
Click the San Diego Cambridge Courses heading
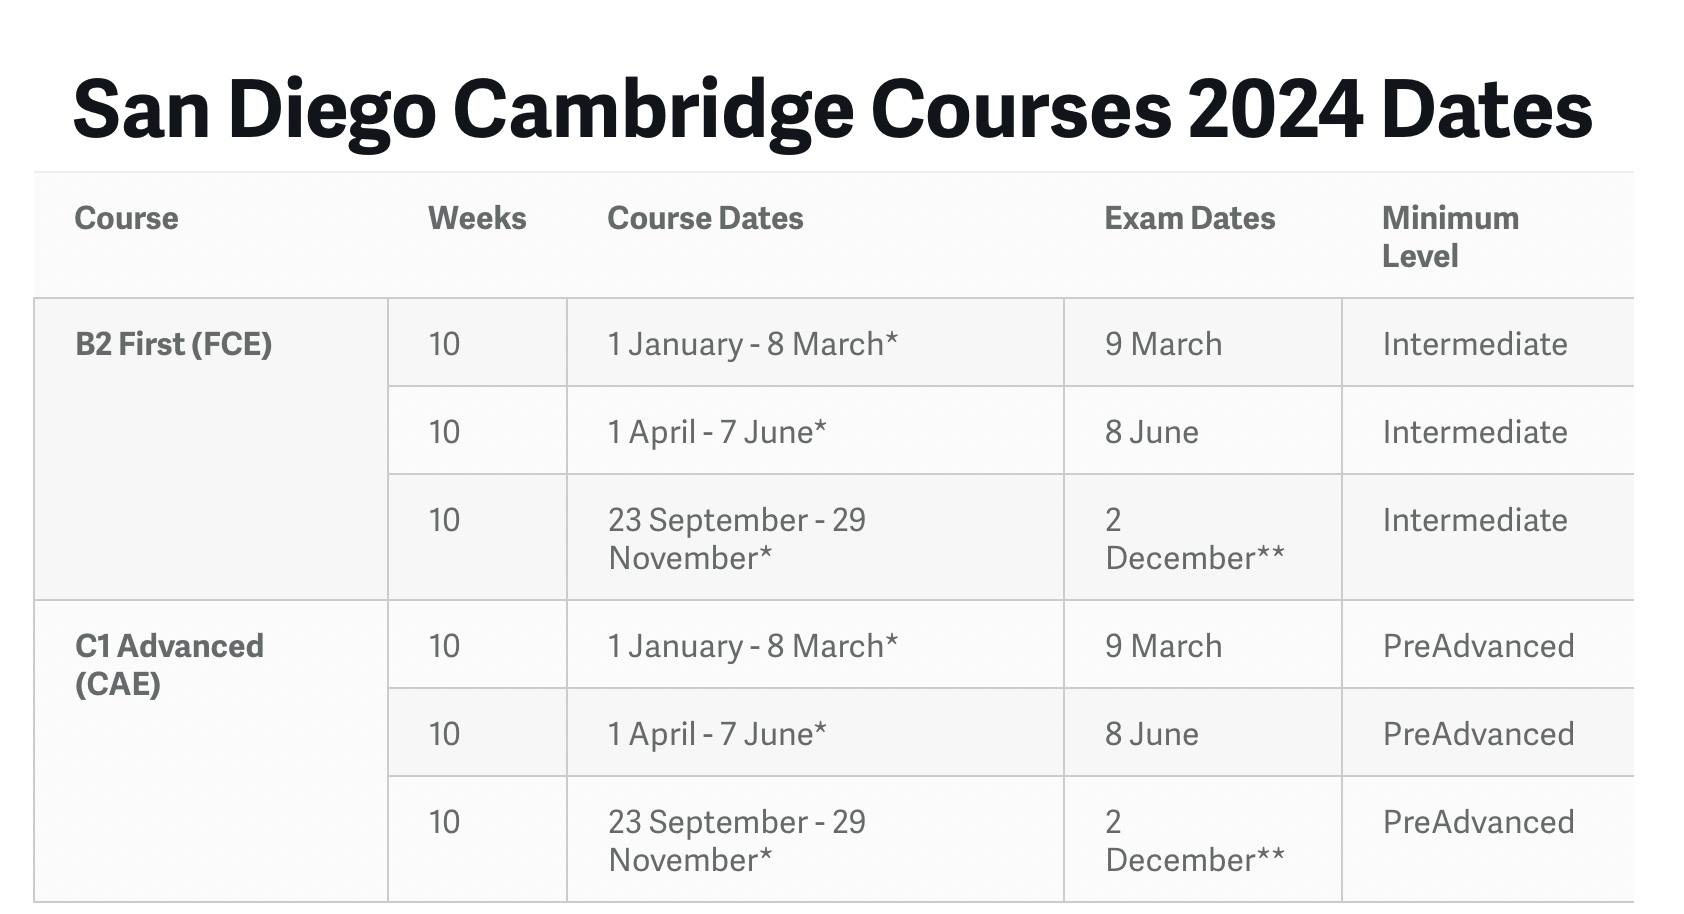pos(832,109)
